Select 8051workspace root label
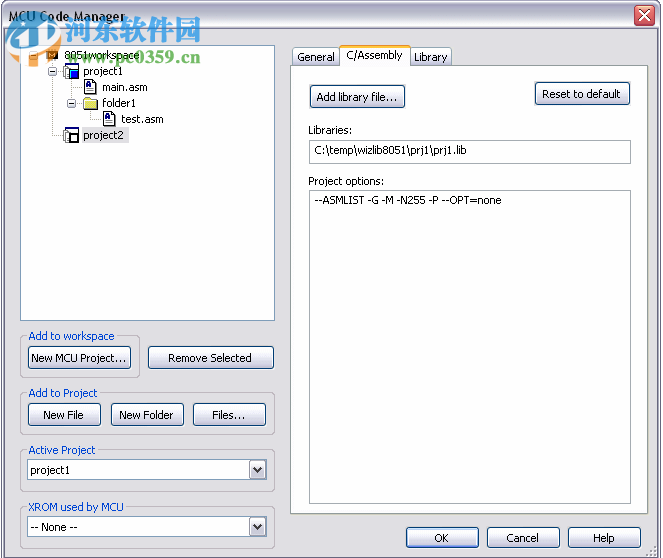The height and width of the screenshot is (558, 663). 101,55
